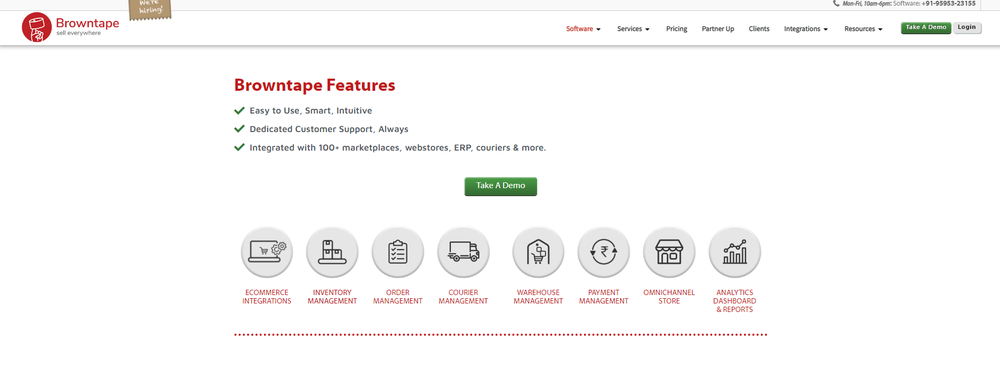The image size is (1000, 389).
Task: Open the Clients page
Action: coord(759,29)
